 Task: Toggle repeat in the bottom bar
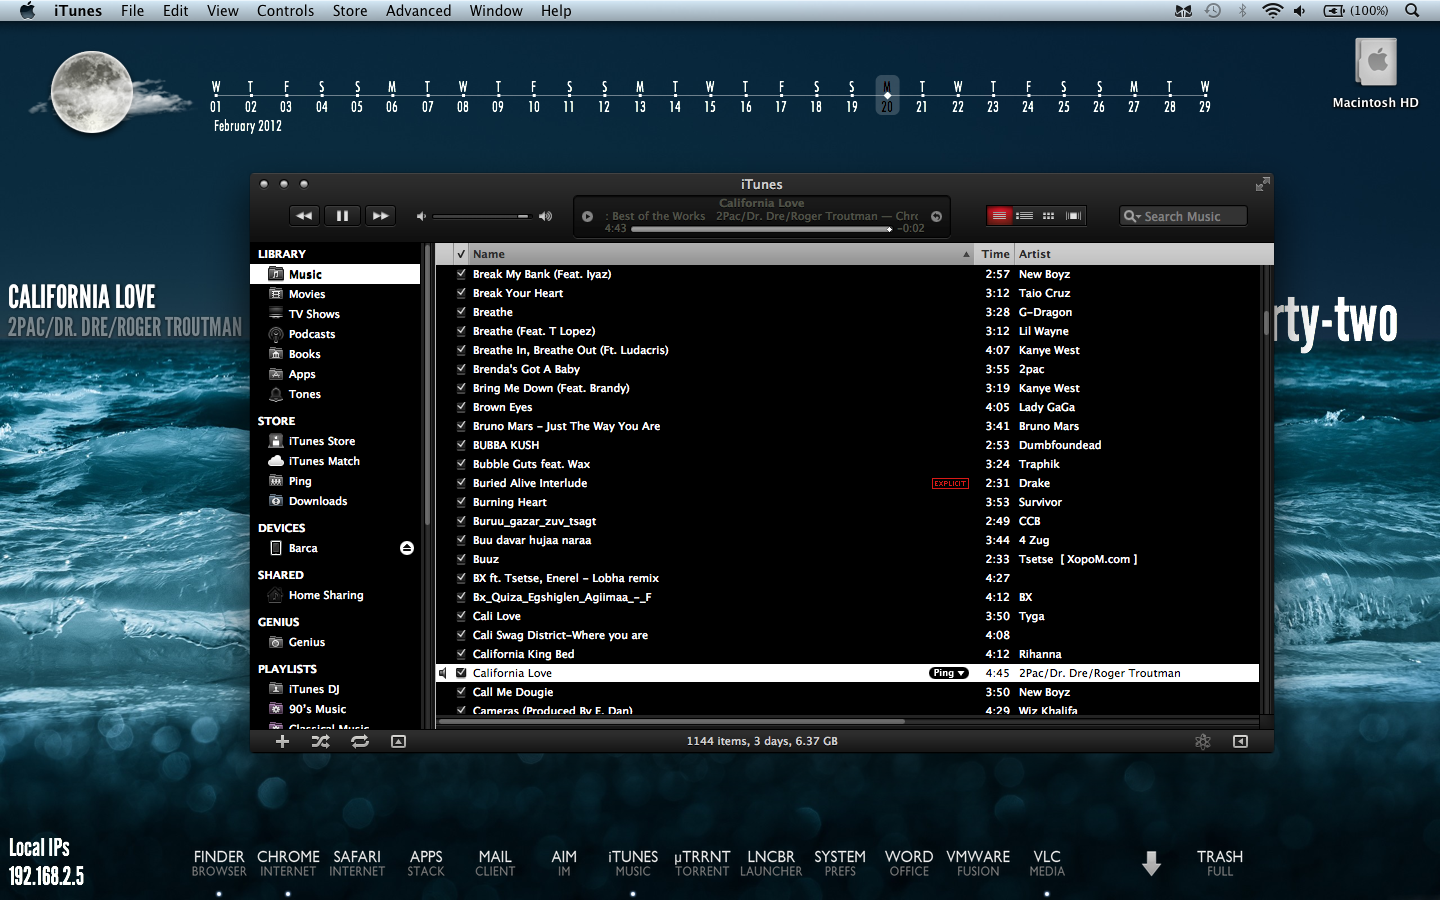click(360, 741)
